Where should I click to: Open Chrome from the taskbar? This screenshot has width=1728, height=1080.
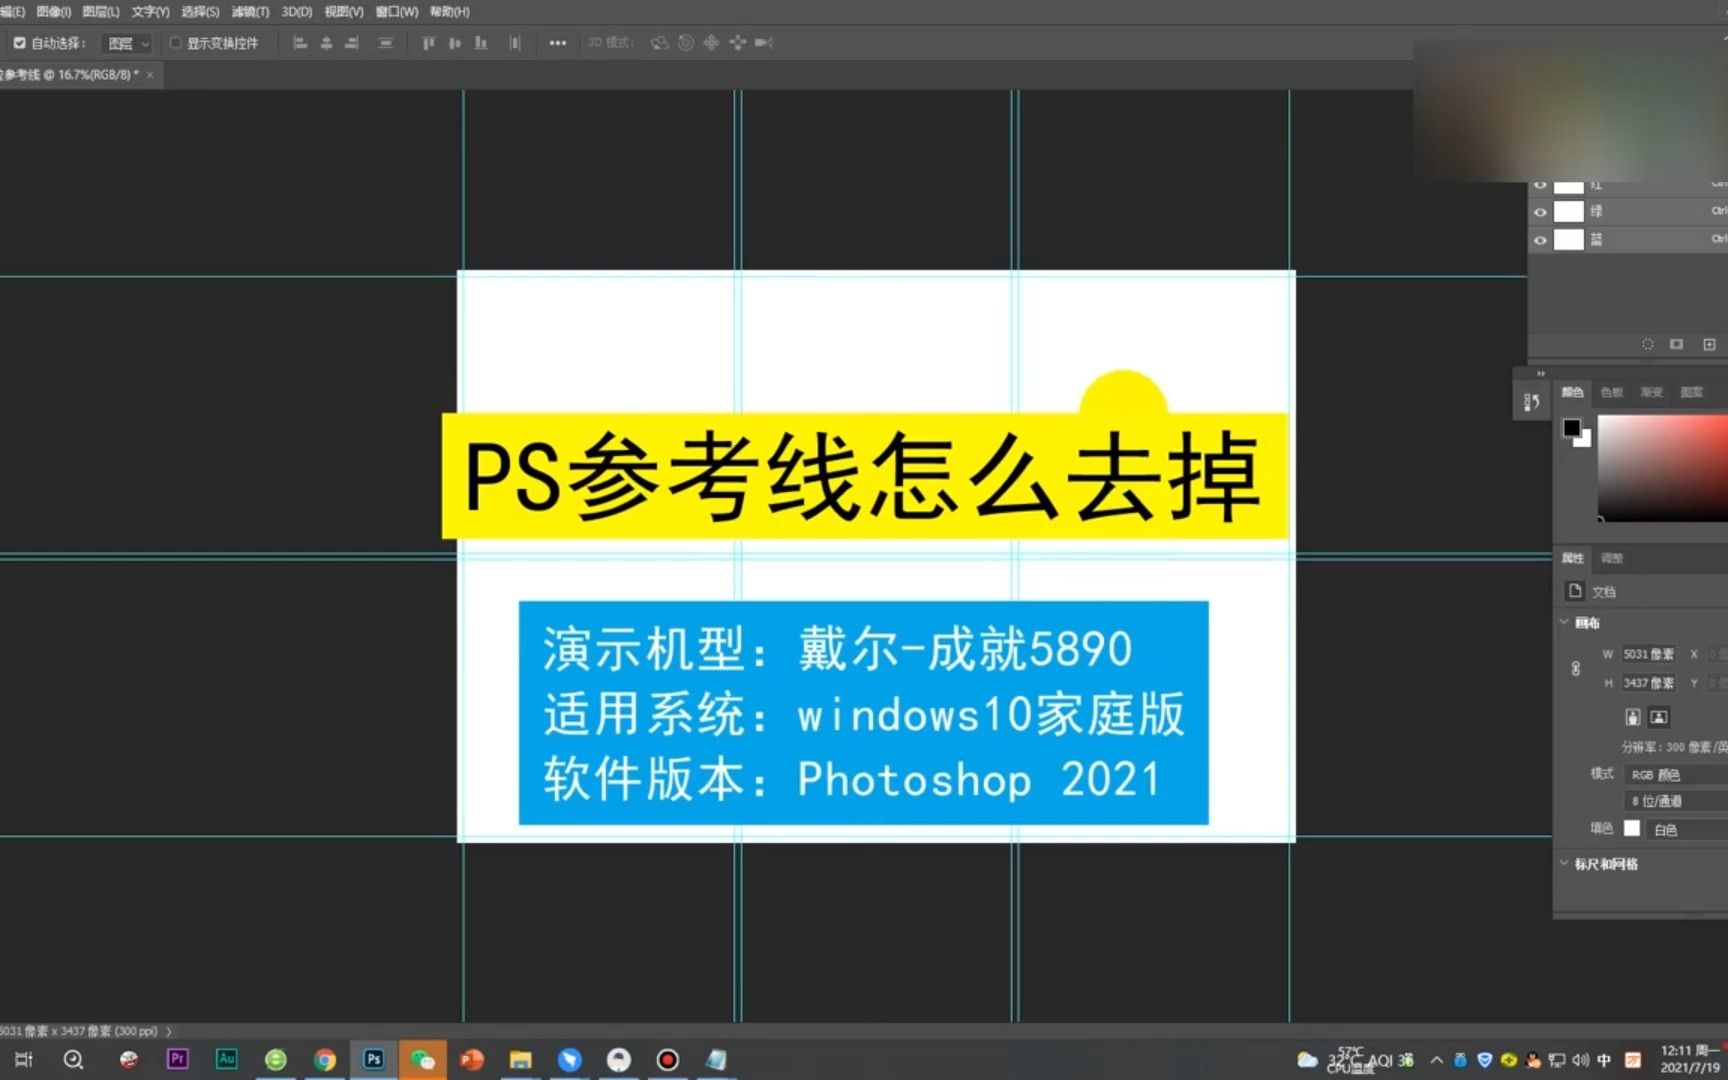click(x=325, y=1059)
